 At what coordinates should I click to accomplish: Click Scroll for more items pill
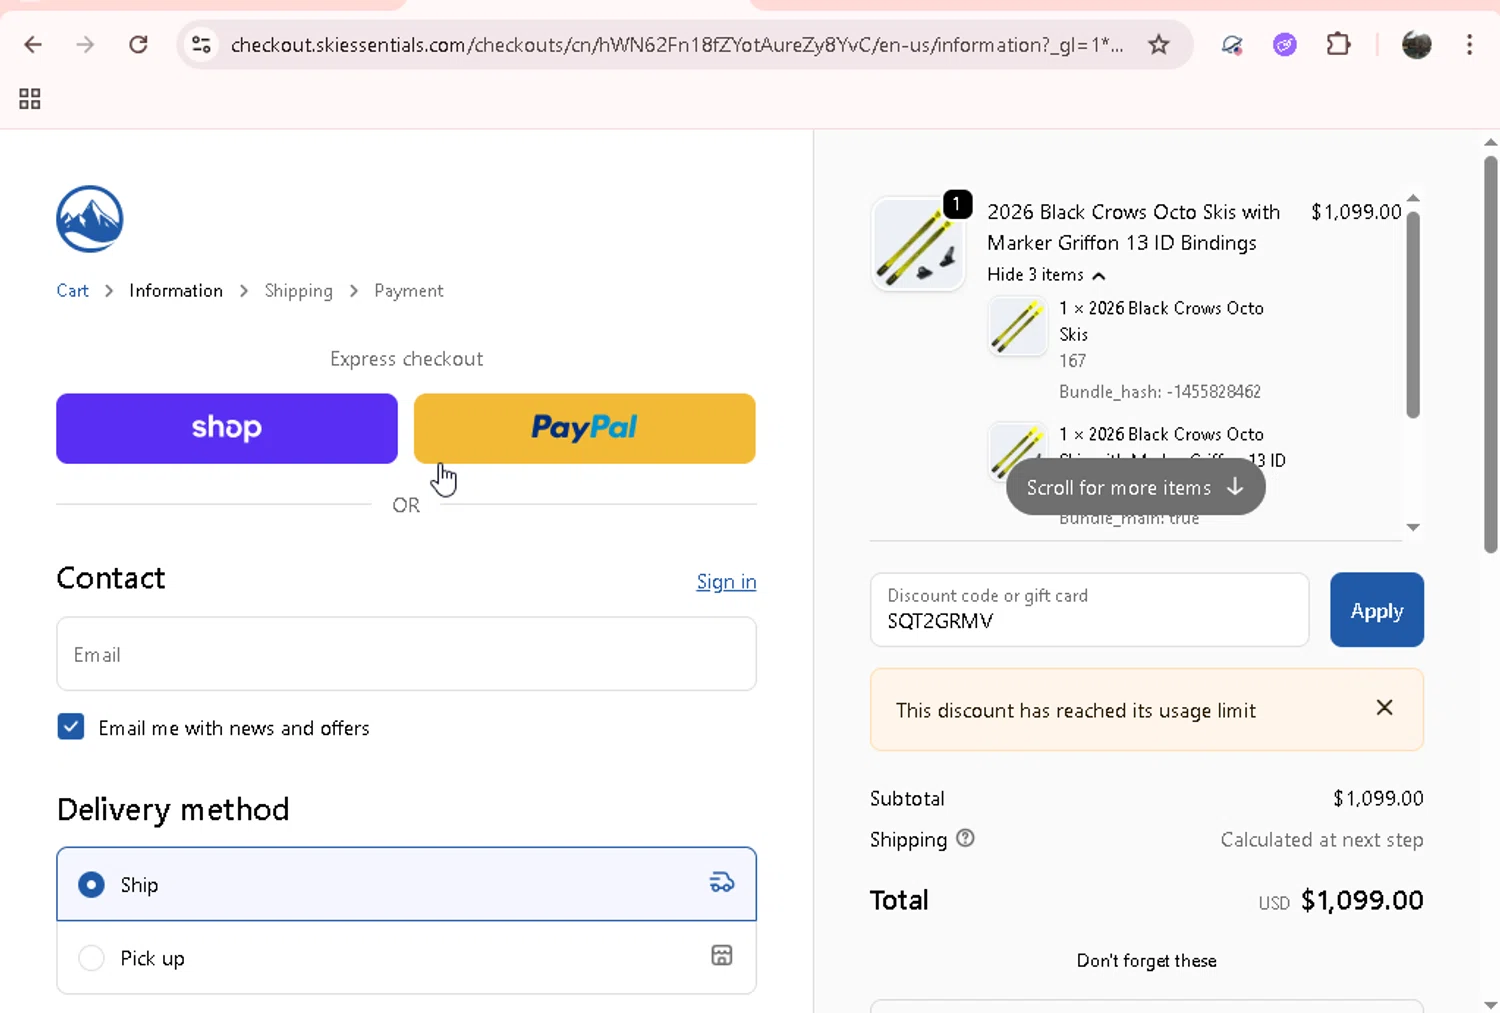1135,488
